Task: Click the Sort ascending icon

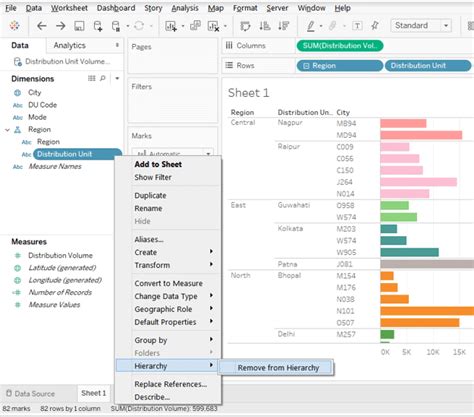Action: (x=265, y=26)
